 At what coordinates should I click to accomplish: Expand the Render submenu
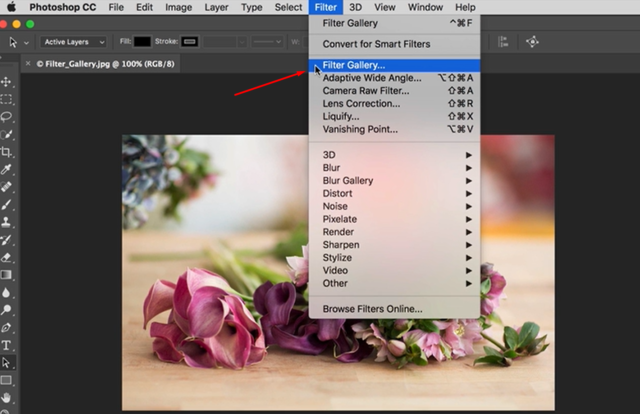point(394,232)
